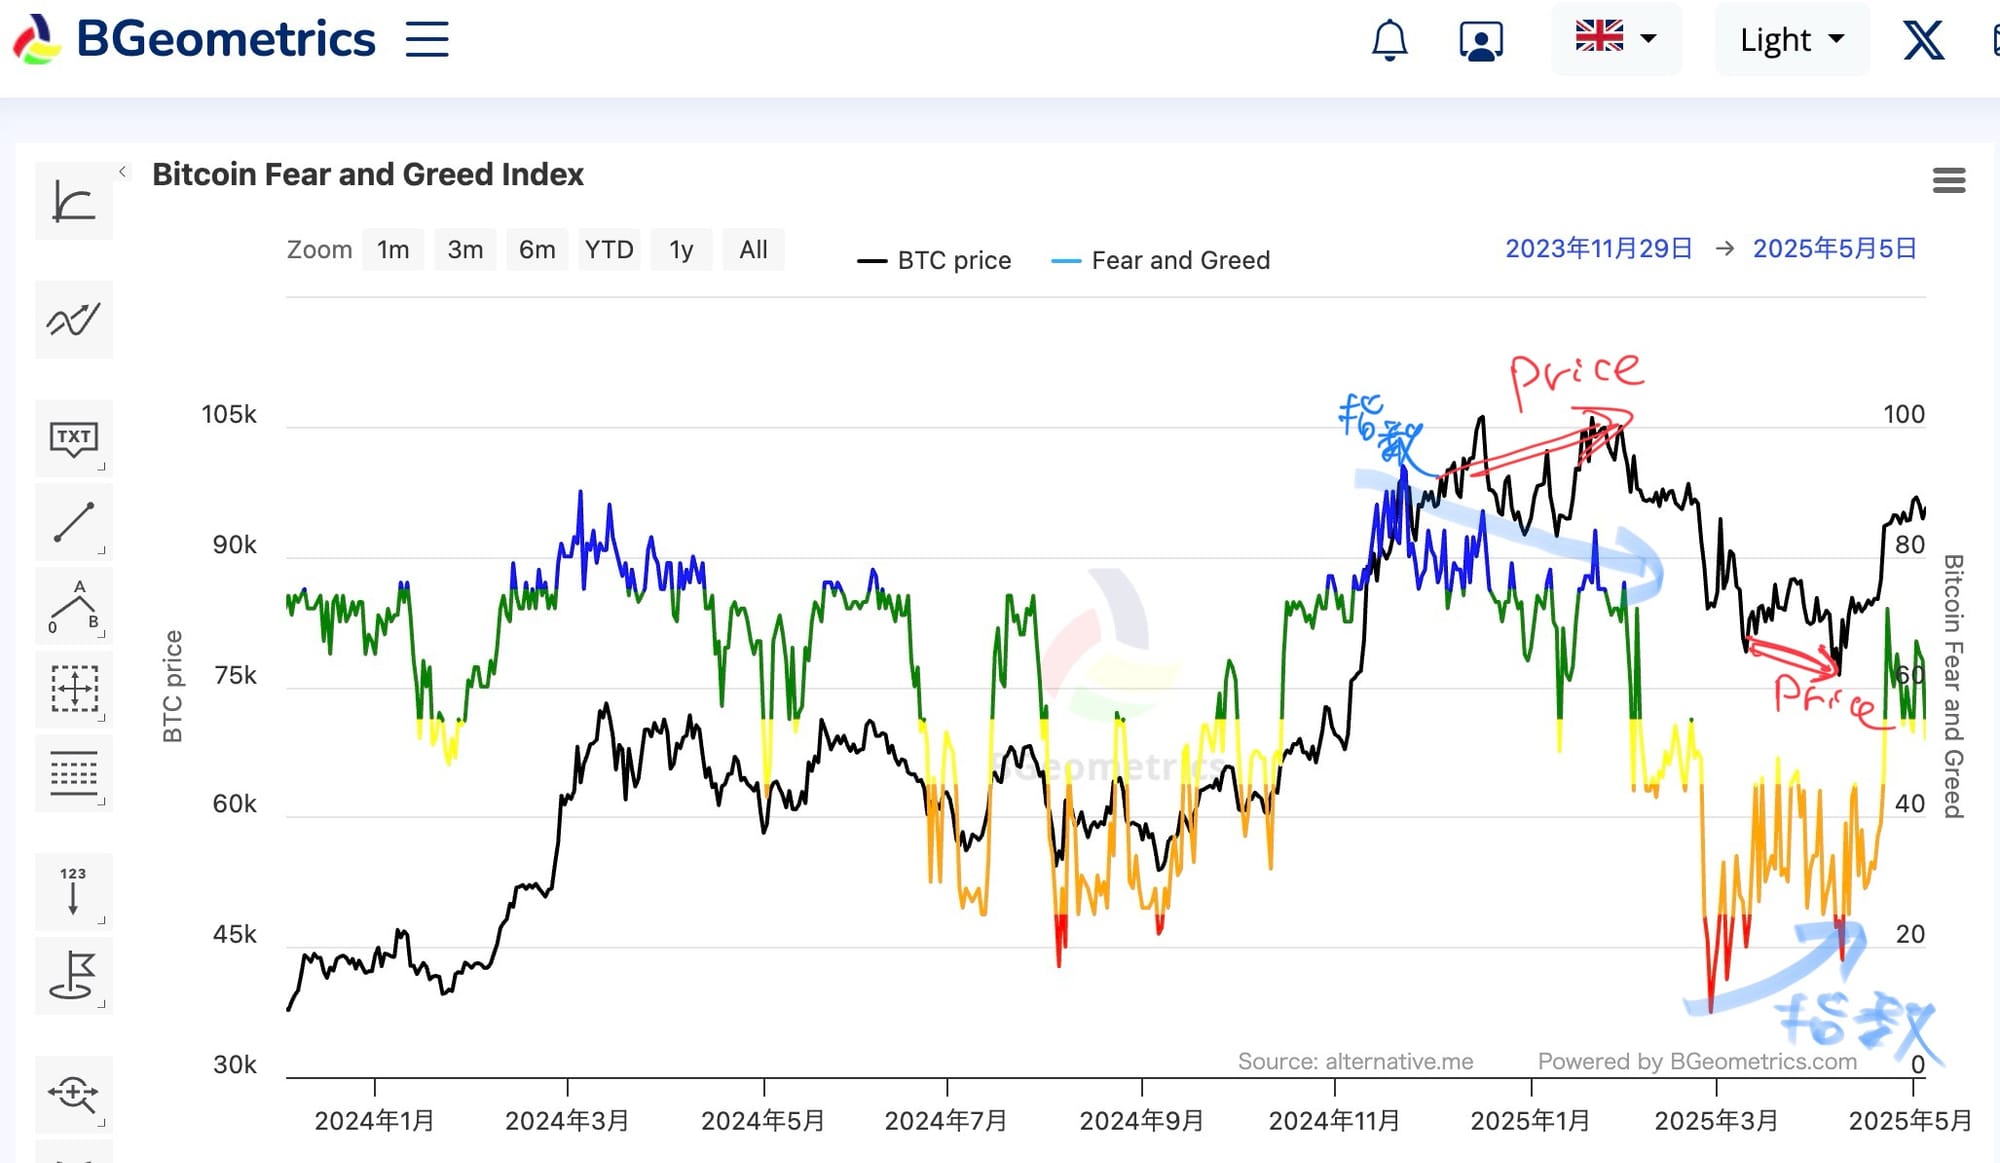Open the main navigation hamburger menu
2000x1163 pixels.
point(427,40)
